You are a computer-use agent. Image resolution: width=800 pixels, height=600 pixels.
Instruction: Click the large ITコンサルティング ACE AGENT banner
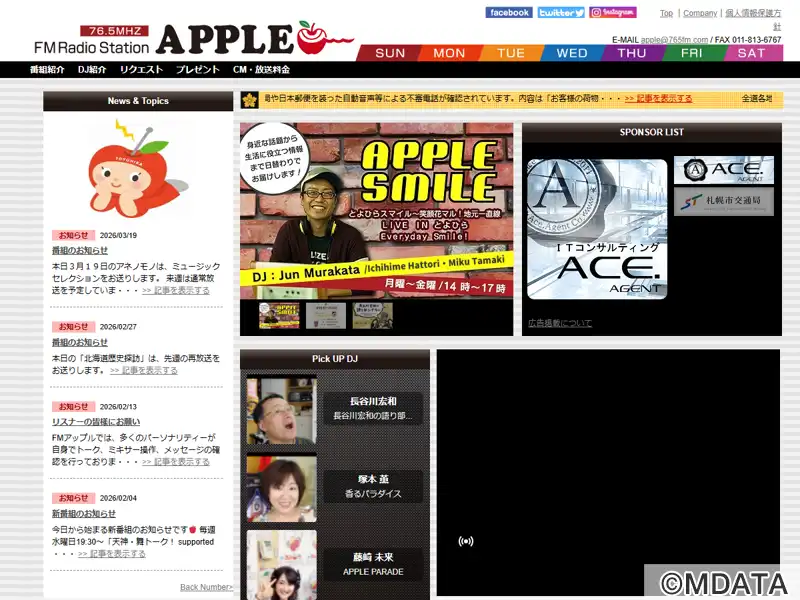[597, 229]
